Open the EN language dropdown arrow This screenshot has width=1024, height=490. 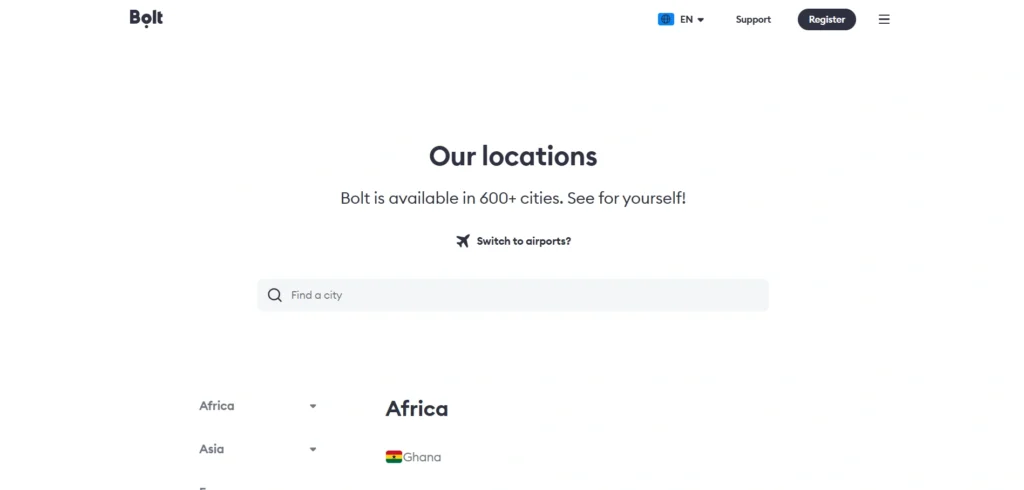[x=701, y=20]
